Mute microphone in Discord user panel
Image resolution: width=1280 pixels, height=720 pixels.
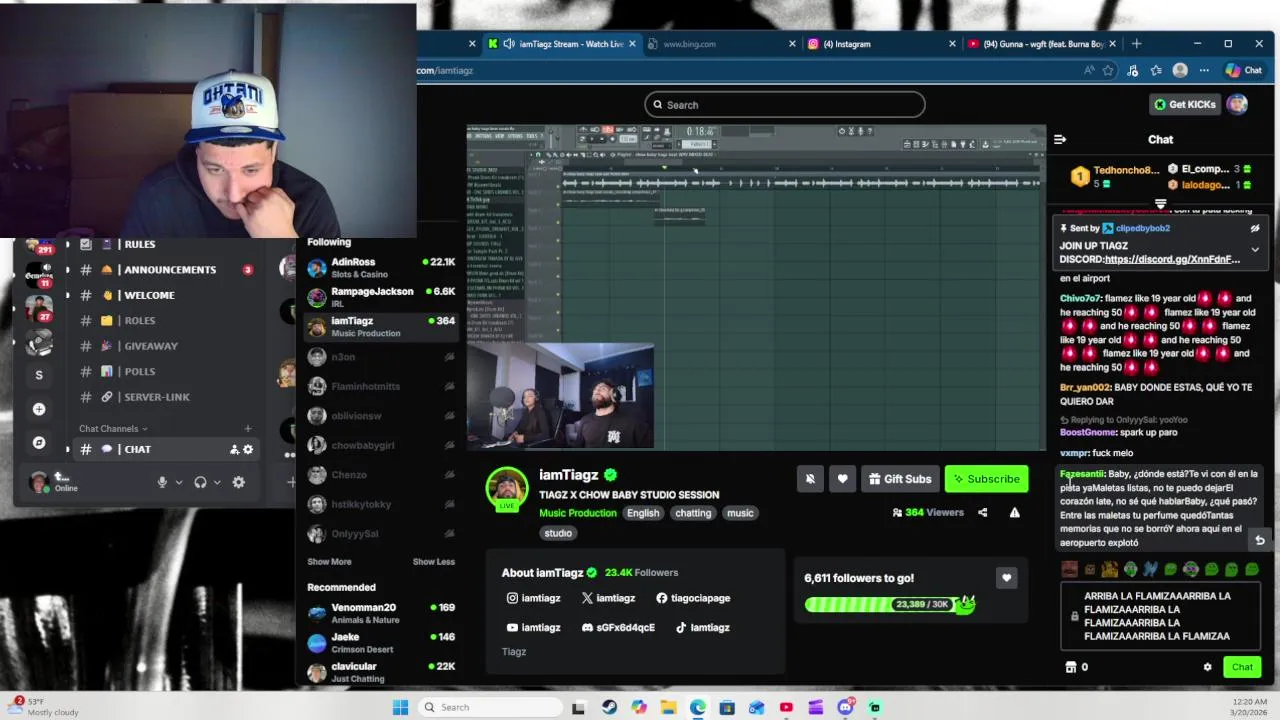click(x=162, y=482)
